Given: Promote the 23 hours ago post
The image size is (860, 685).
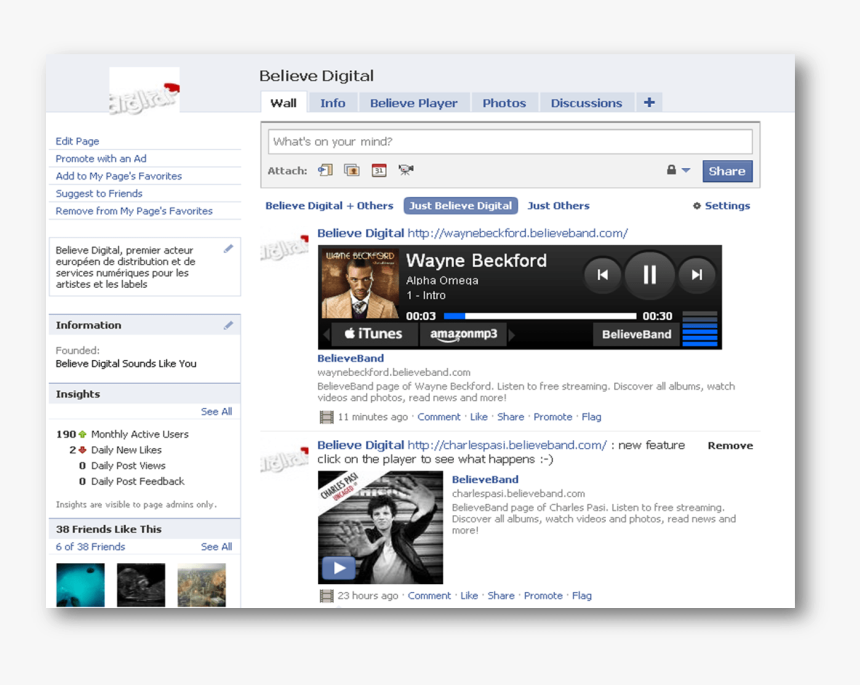Looking at the screenshot, I should tap(543, 596).
